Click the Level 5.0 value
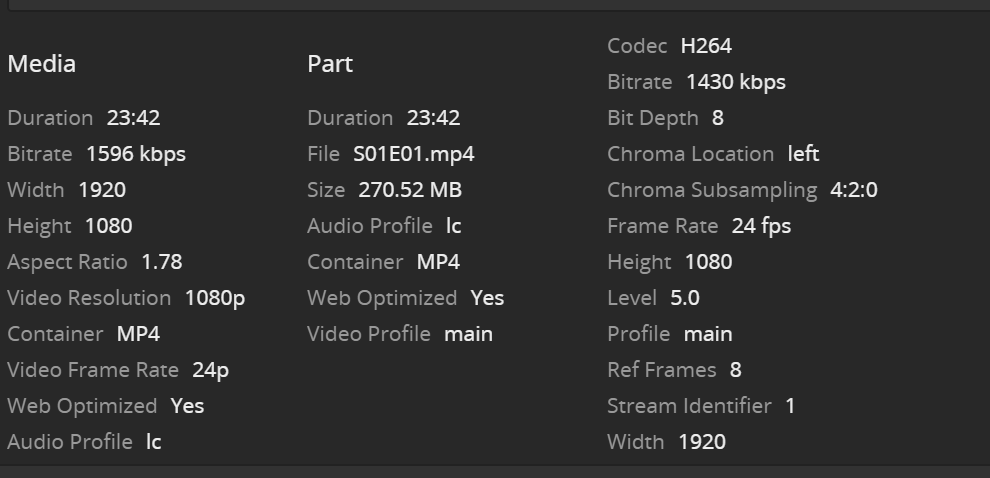Viewport: 990px width, 478px height. [685, 298]
